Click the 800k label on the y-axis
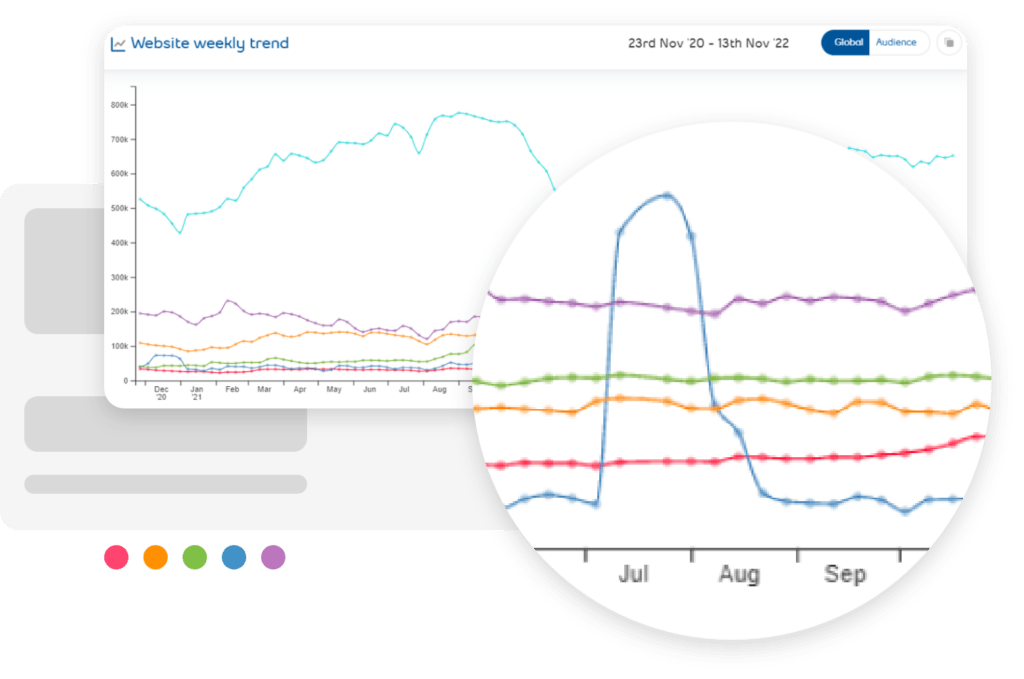The height and width of the screenshot is (679, 1024). [120, 105]
